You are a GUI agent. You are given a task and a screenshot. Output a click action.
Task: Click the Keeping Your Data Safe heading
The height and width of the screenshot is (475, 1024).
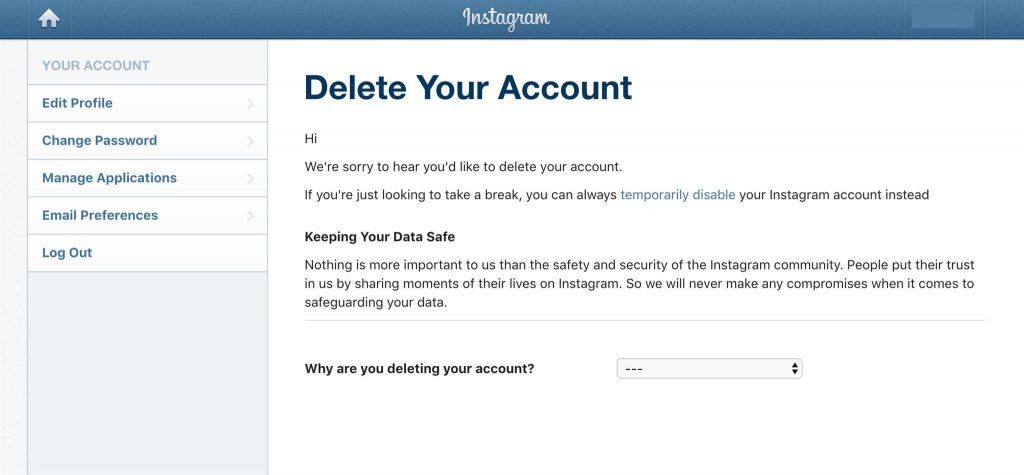(x=379, y=237)
